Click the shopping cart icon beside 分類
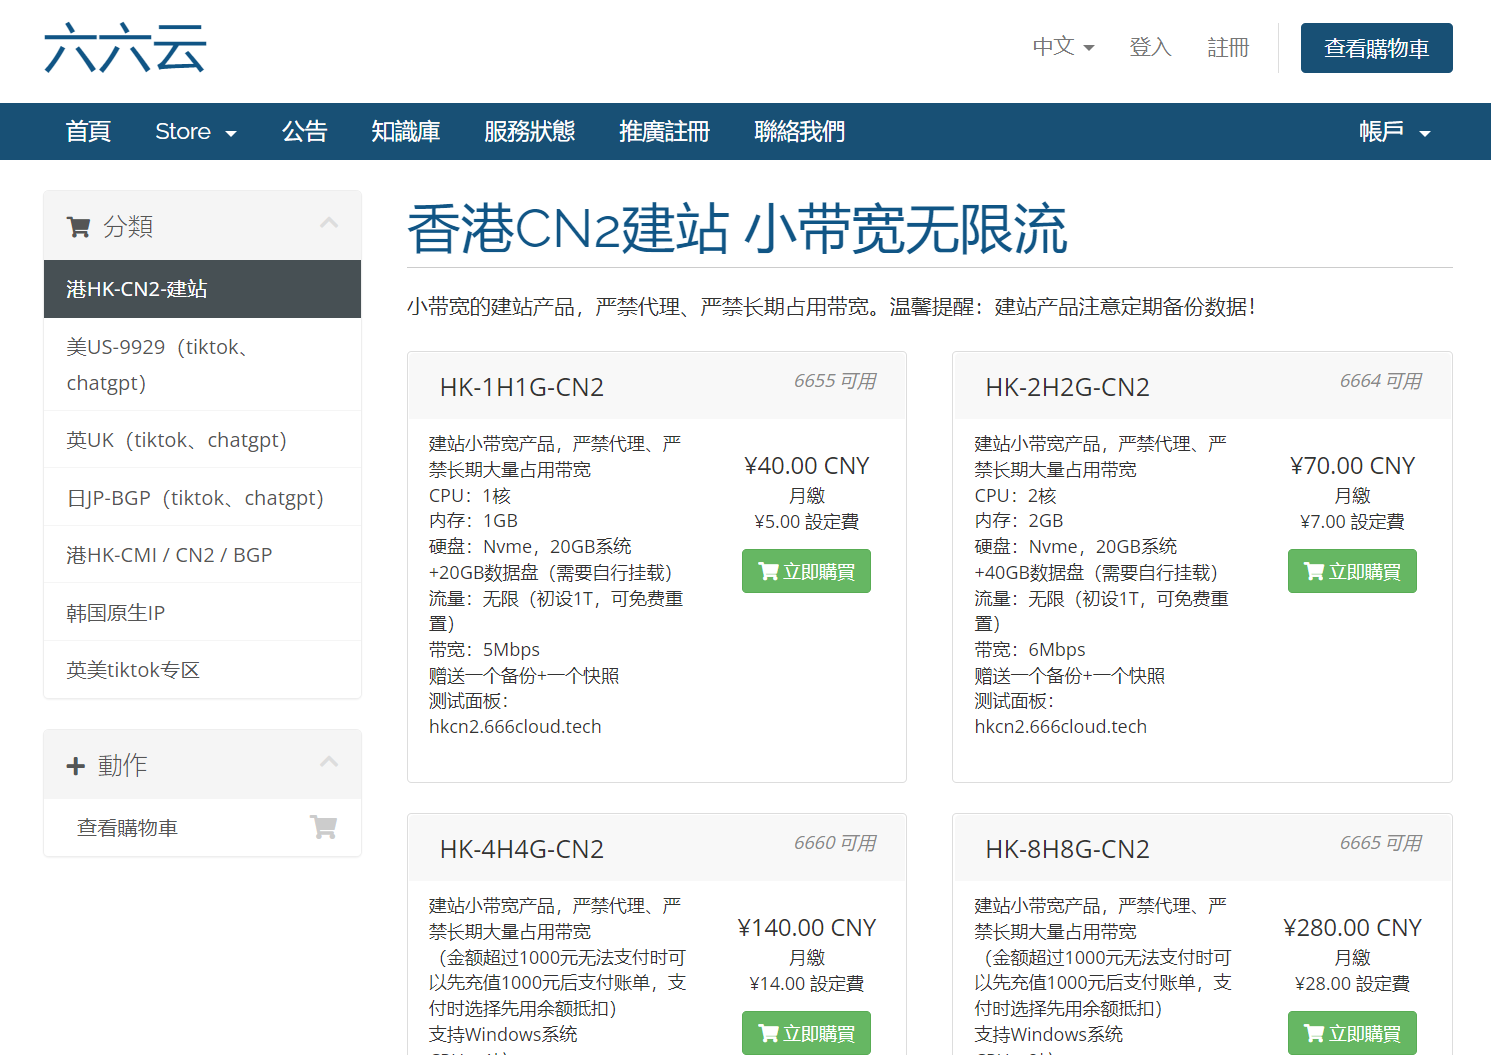 pyautogui.click(x=78, y=227)
